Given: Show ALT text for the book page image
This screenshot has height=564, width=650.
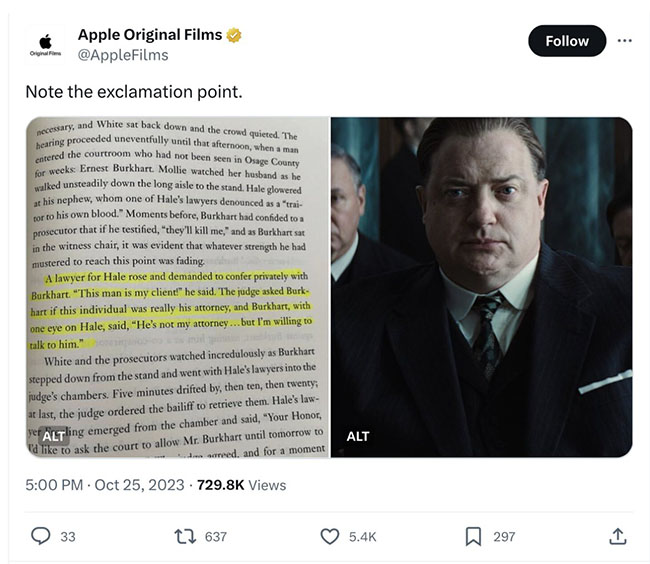Looking at the screenshot, I should coord(53,436).
